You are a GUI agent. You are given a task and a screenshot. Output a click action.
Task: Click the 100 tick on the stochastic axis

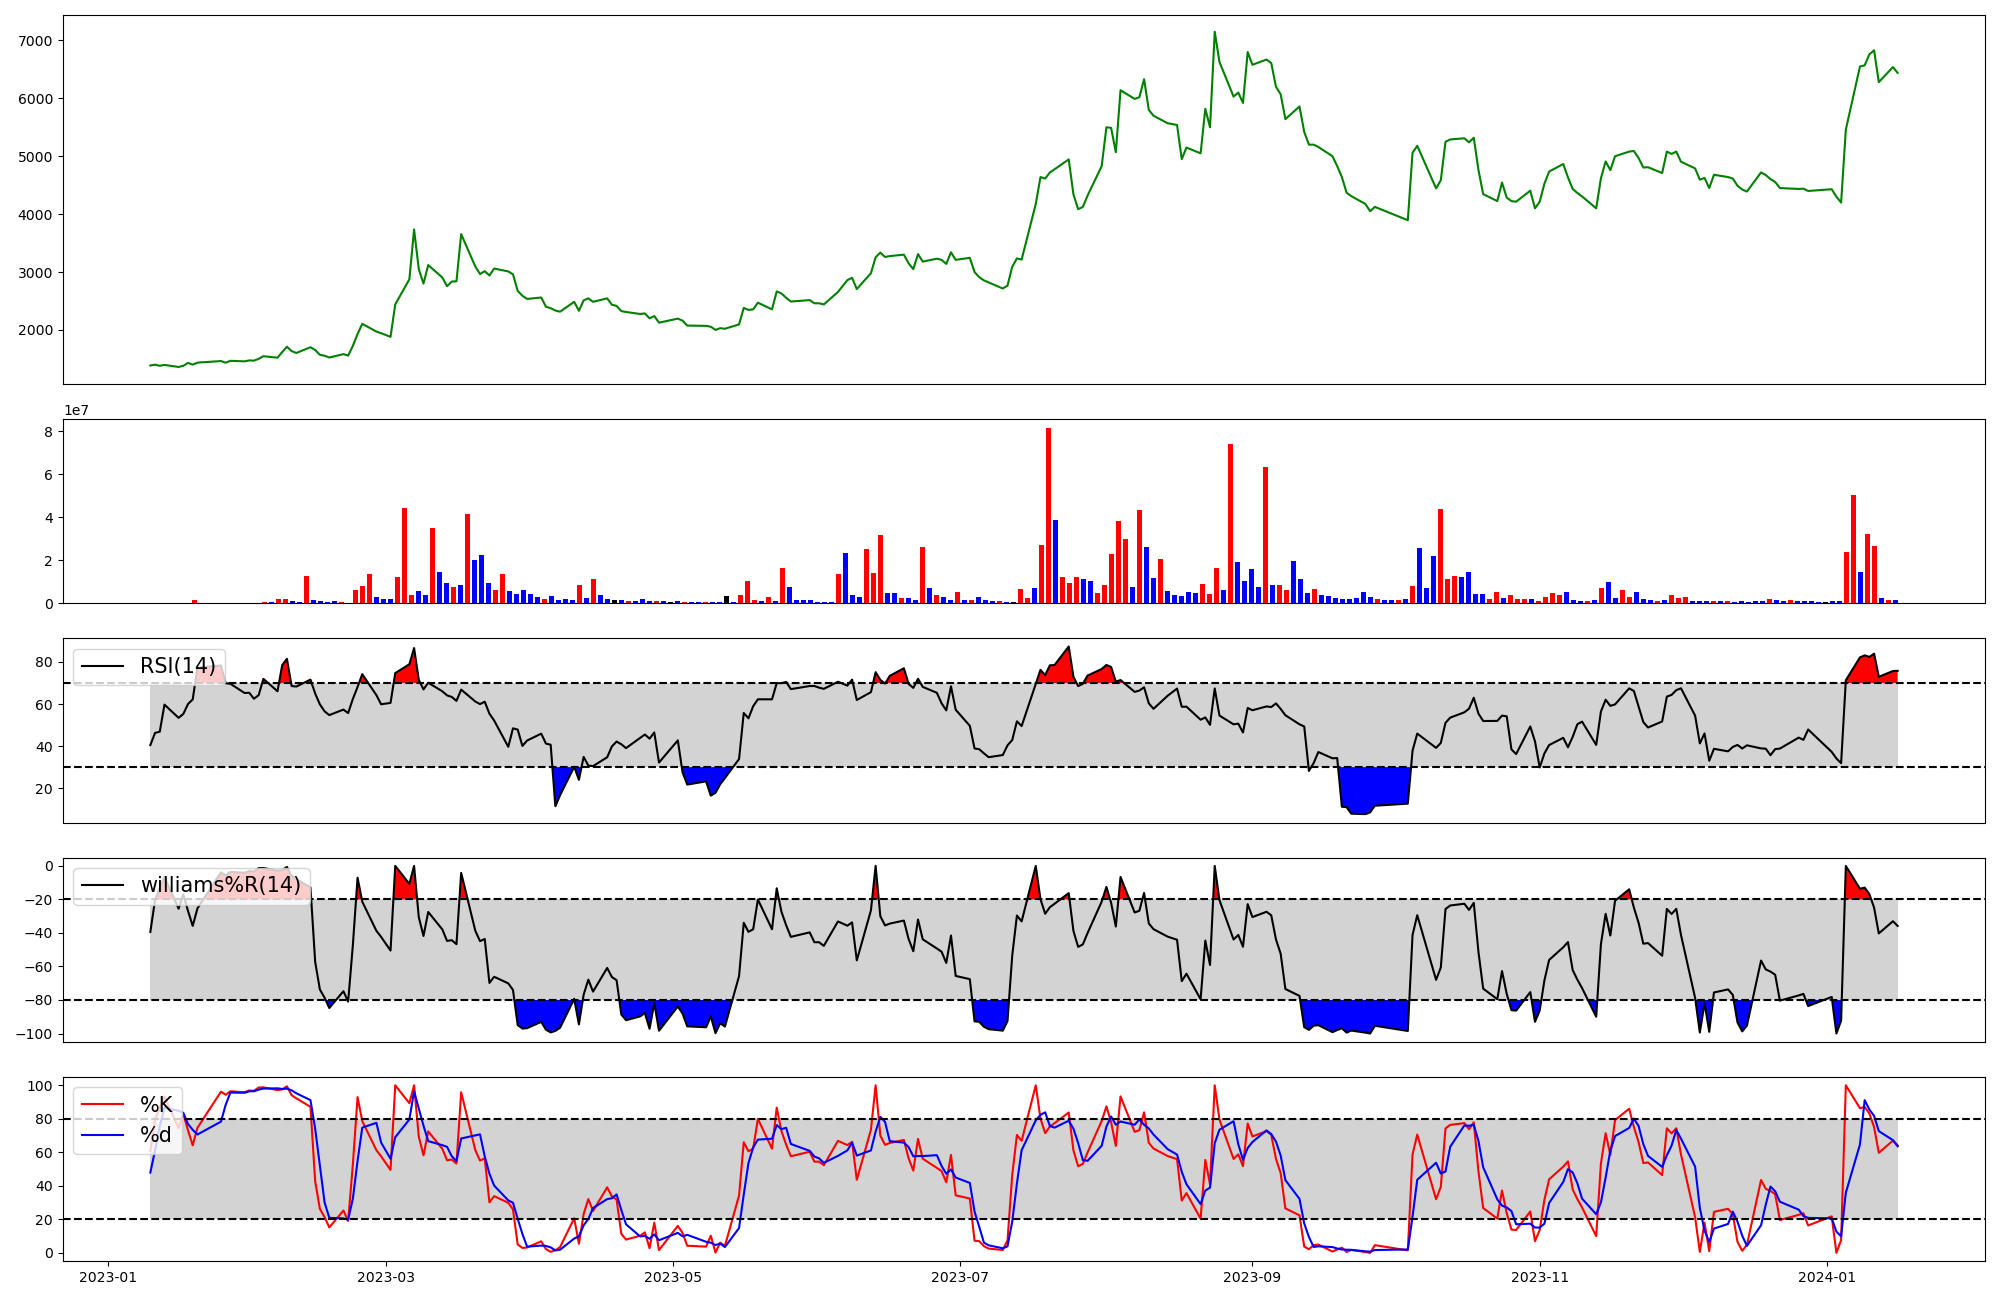(40, 1086)
